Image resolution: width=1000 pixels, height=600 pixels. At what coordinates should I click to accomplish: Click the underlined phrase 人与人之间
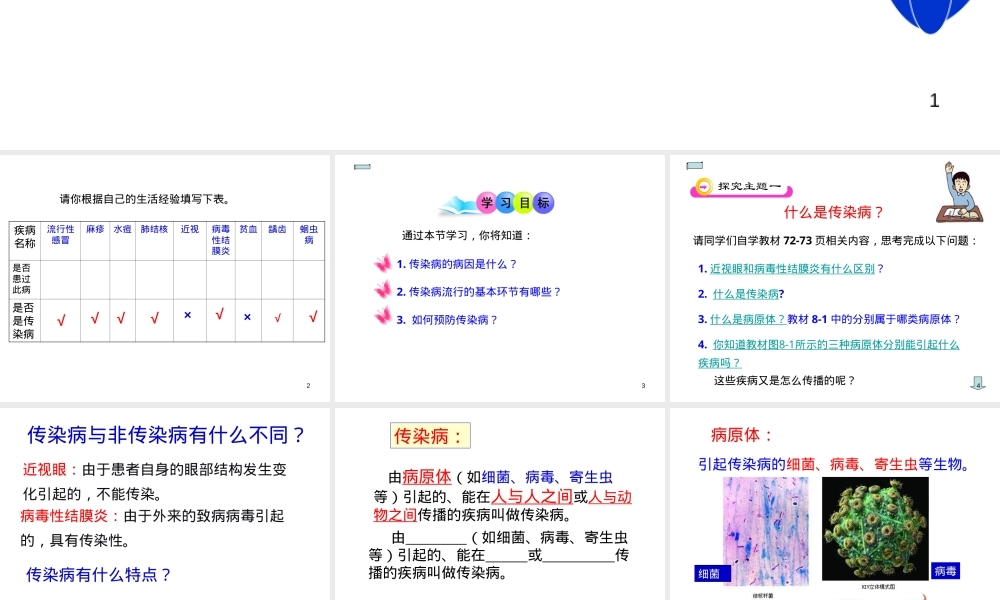coord(532,496)
